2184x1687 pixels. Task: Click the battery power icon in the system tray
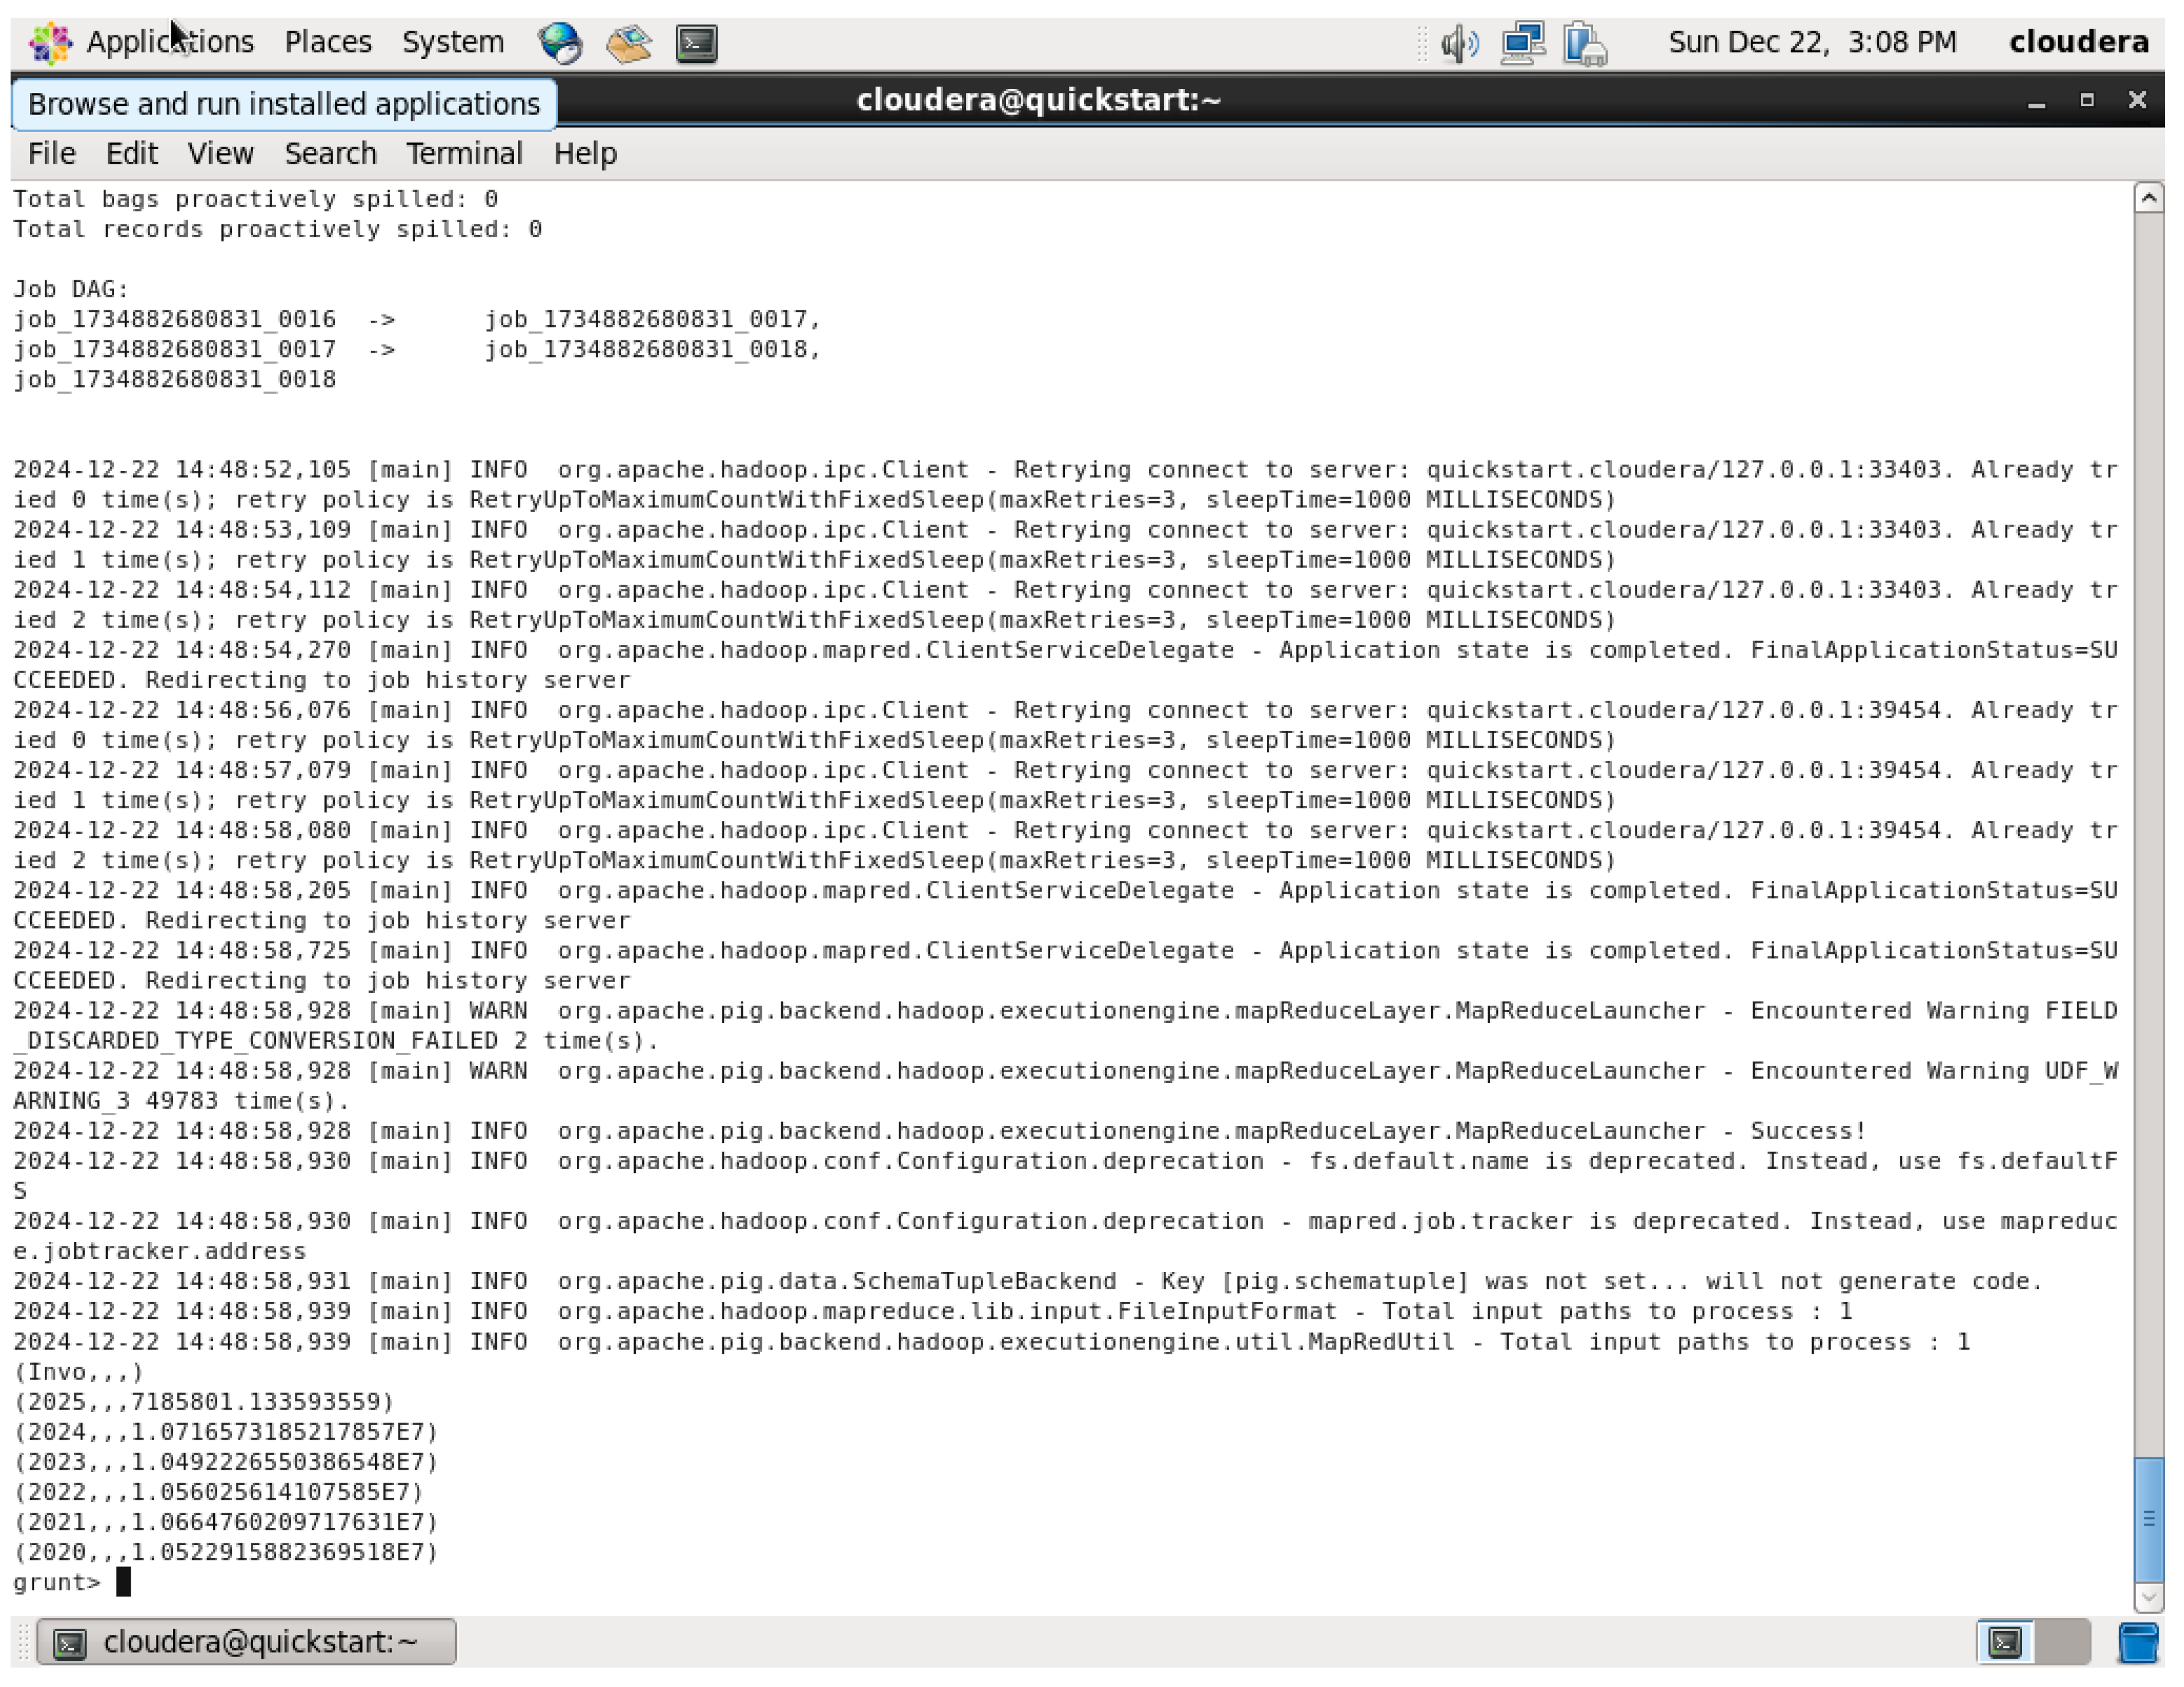click(1586, 42)
